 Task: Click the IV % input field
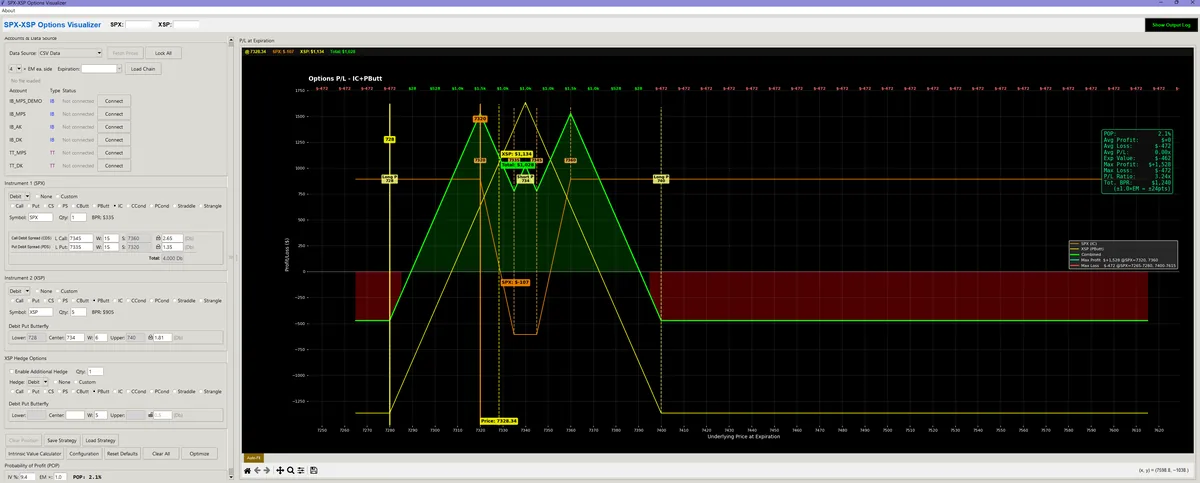27,477
